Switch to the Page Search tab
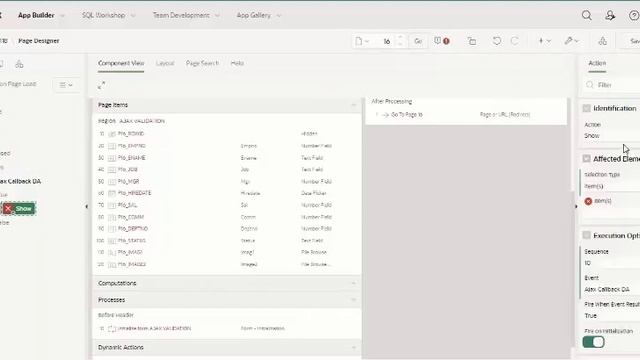 coord(202,63)
